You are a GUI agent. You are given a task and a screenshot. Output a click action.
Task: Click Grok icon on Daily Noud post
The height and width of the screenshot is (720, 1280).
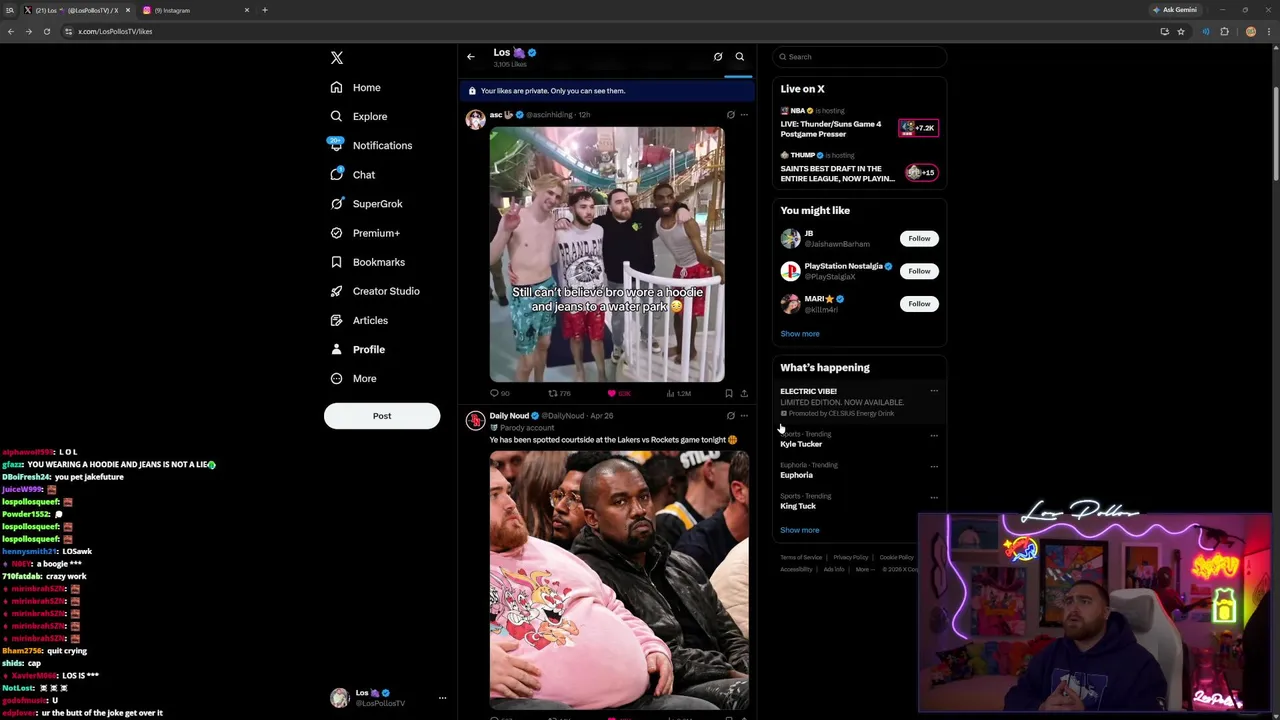730,416
